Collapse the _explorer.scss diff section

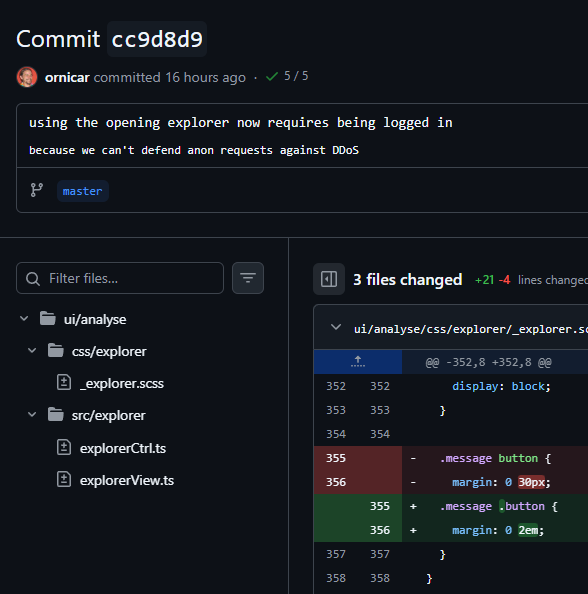tap(336, 328)
